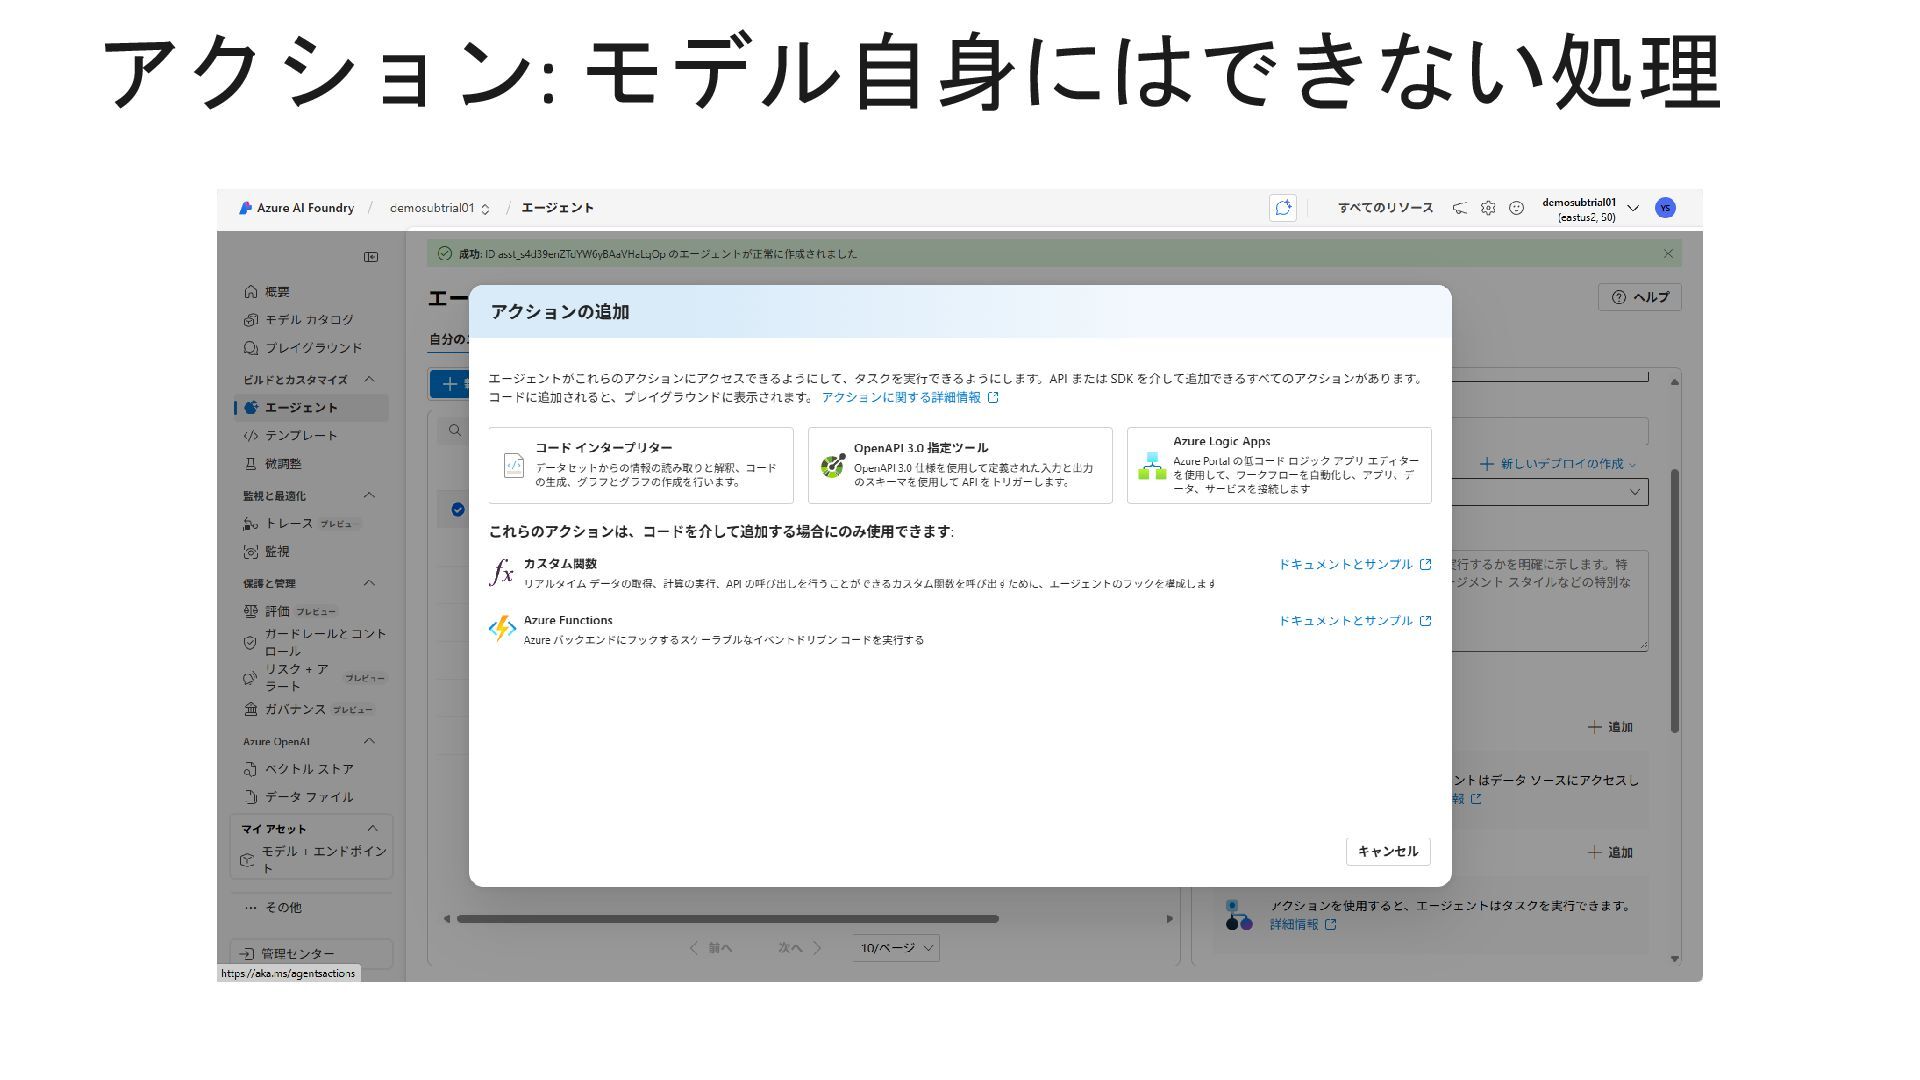Screen dimensions: 1920x1080
Task: Open the demosubtrial01 project switcher in breadcrumb
Action: click(x=439, y=208)
